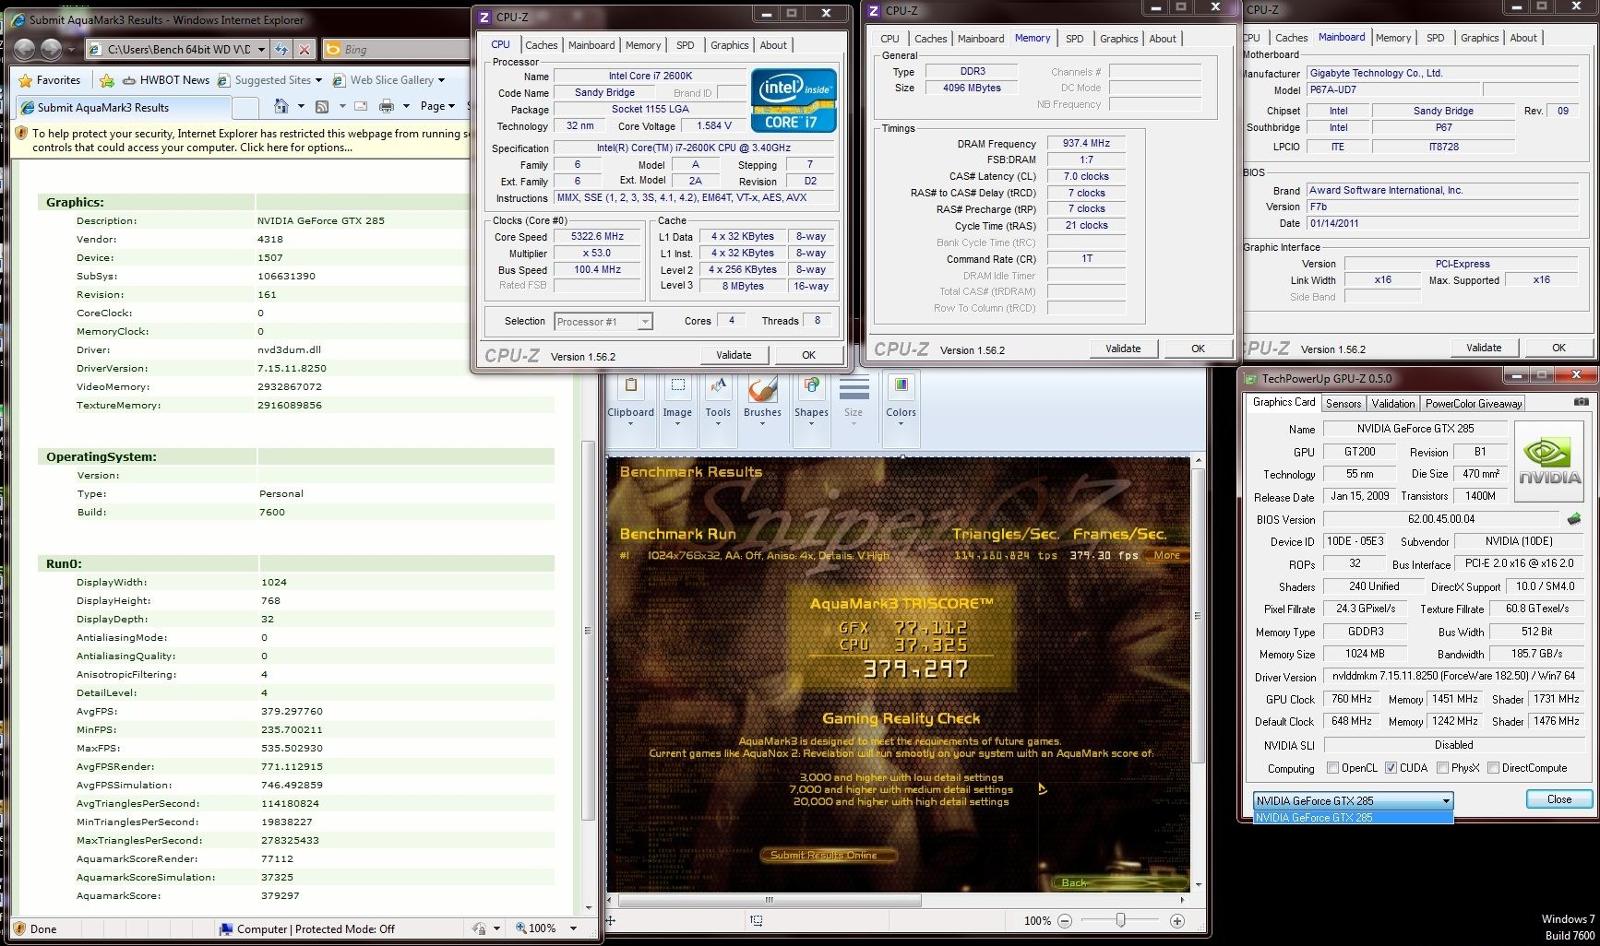The image size is (1600, 946).
Task: Open the Home button dropdown arrow in IE
Action: point(300,106)
